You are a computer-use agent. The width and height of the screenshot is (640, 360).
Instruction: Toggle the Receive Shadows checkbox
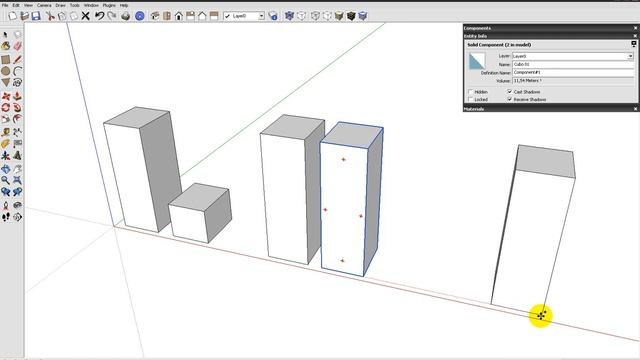pos(509,99)
